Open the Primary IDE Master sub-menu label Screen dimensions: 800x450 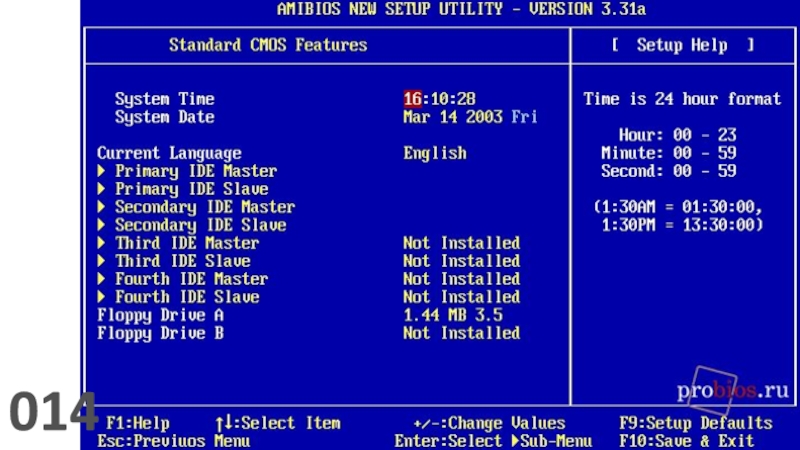(196, 171)
